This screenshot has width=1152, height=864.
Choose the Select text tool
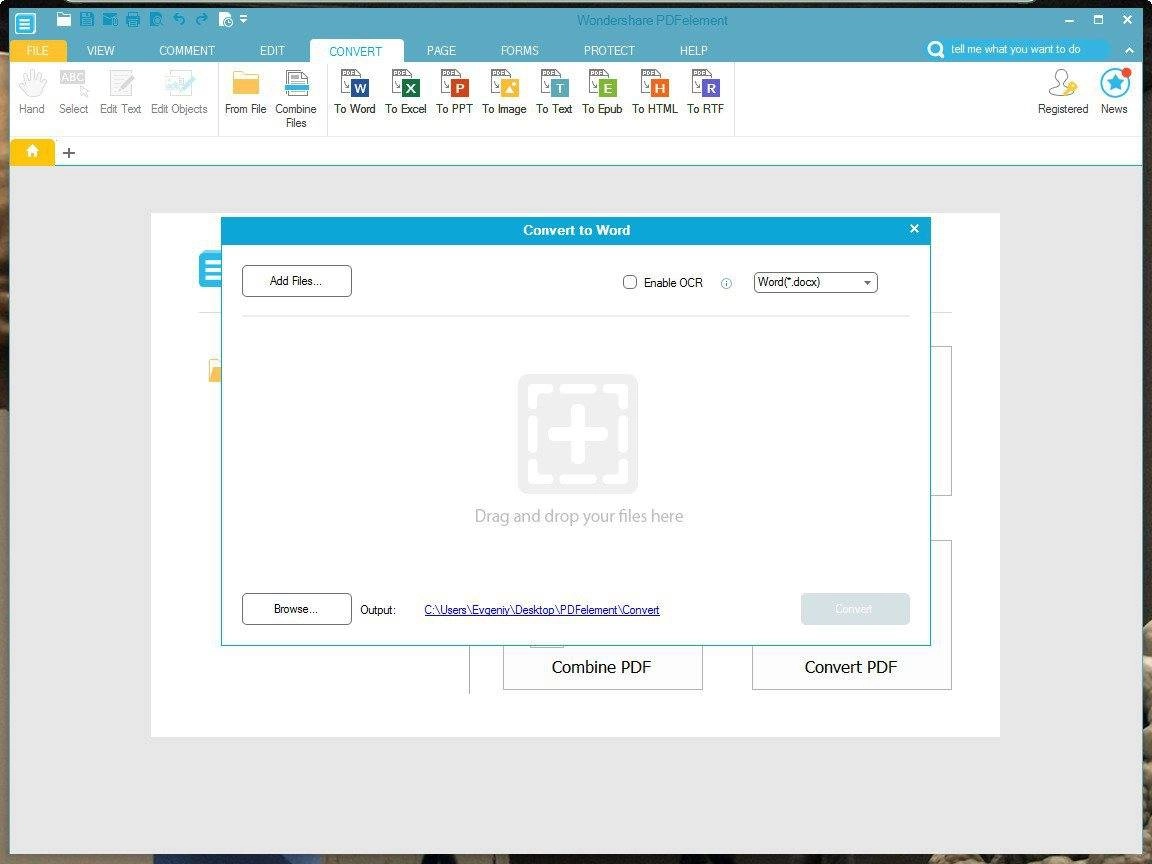[x=73, y=93]
